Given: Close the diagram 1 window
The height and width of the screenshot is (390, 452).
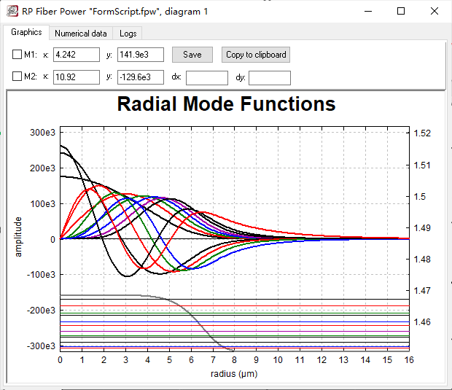Looking at the screenshot, I should tap(434, 11).
